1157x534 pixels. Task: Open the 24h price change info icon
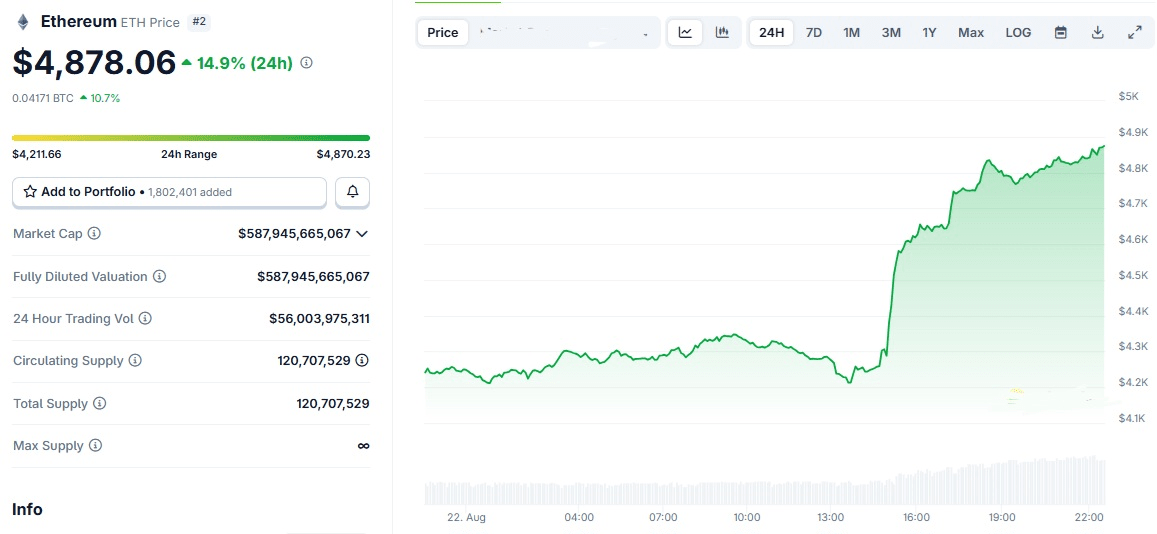tap(307, 63)
